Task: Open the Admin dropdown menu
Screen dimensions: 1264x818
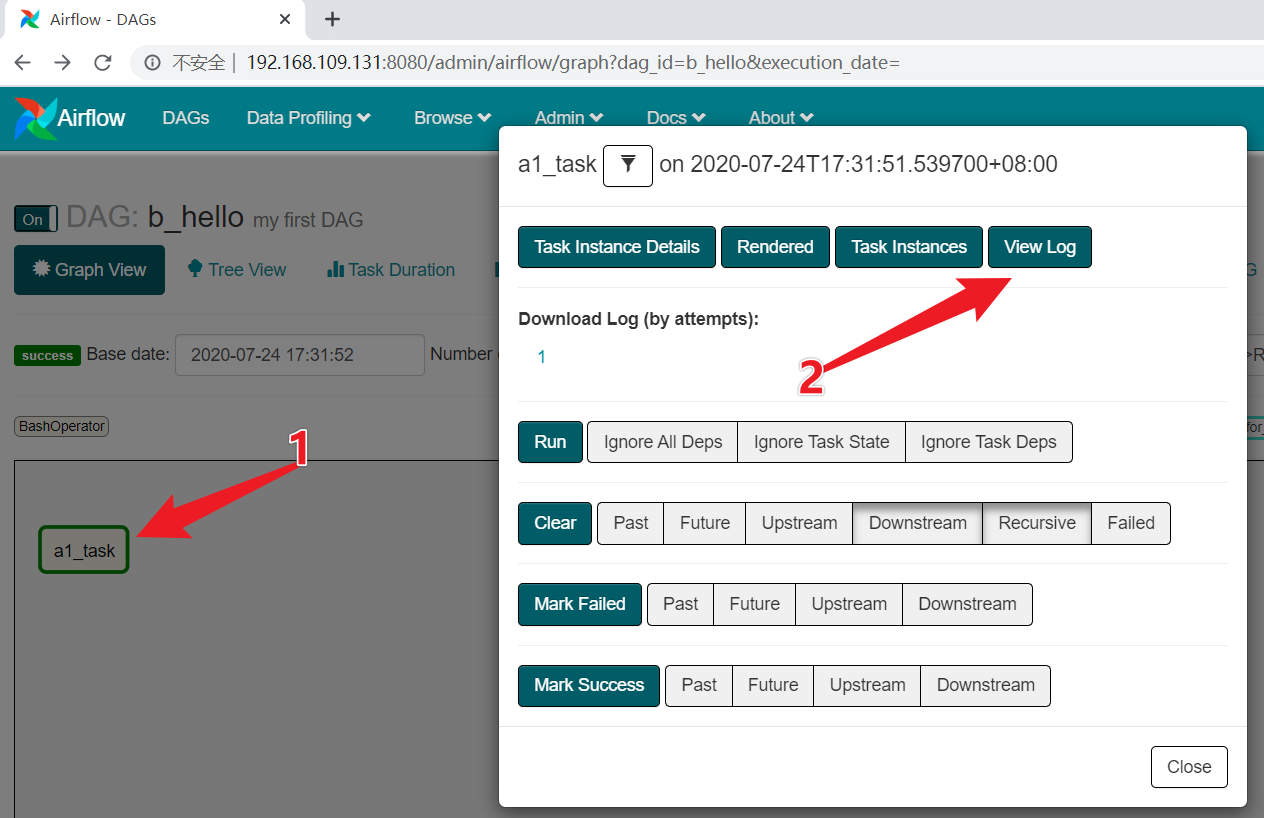Action: click(x=568, y=117)
